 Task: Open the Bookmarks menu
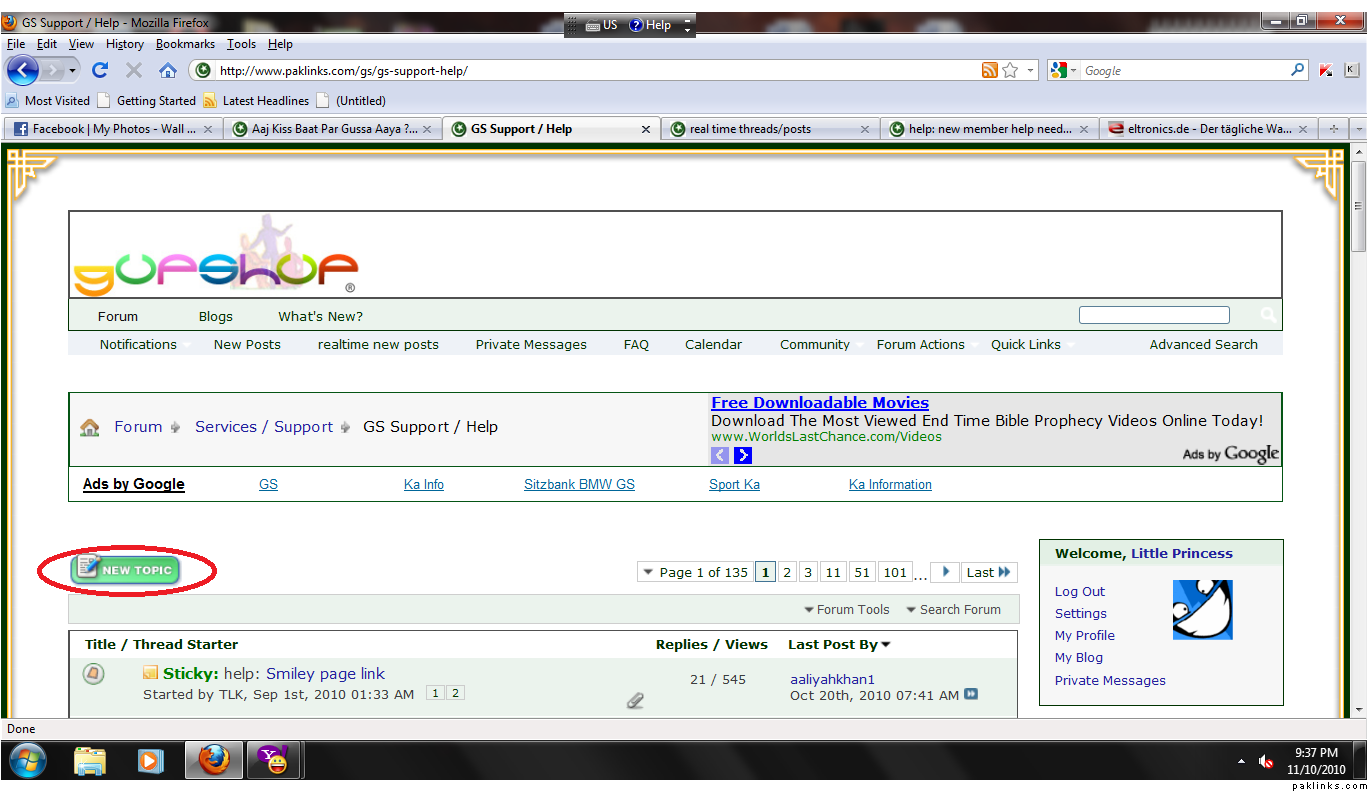coord(185,44)
